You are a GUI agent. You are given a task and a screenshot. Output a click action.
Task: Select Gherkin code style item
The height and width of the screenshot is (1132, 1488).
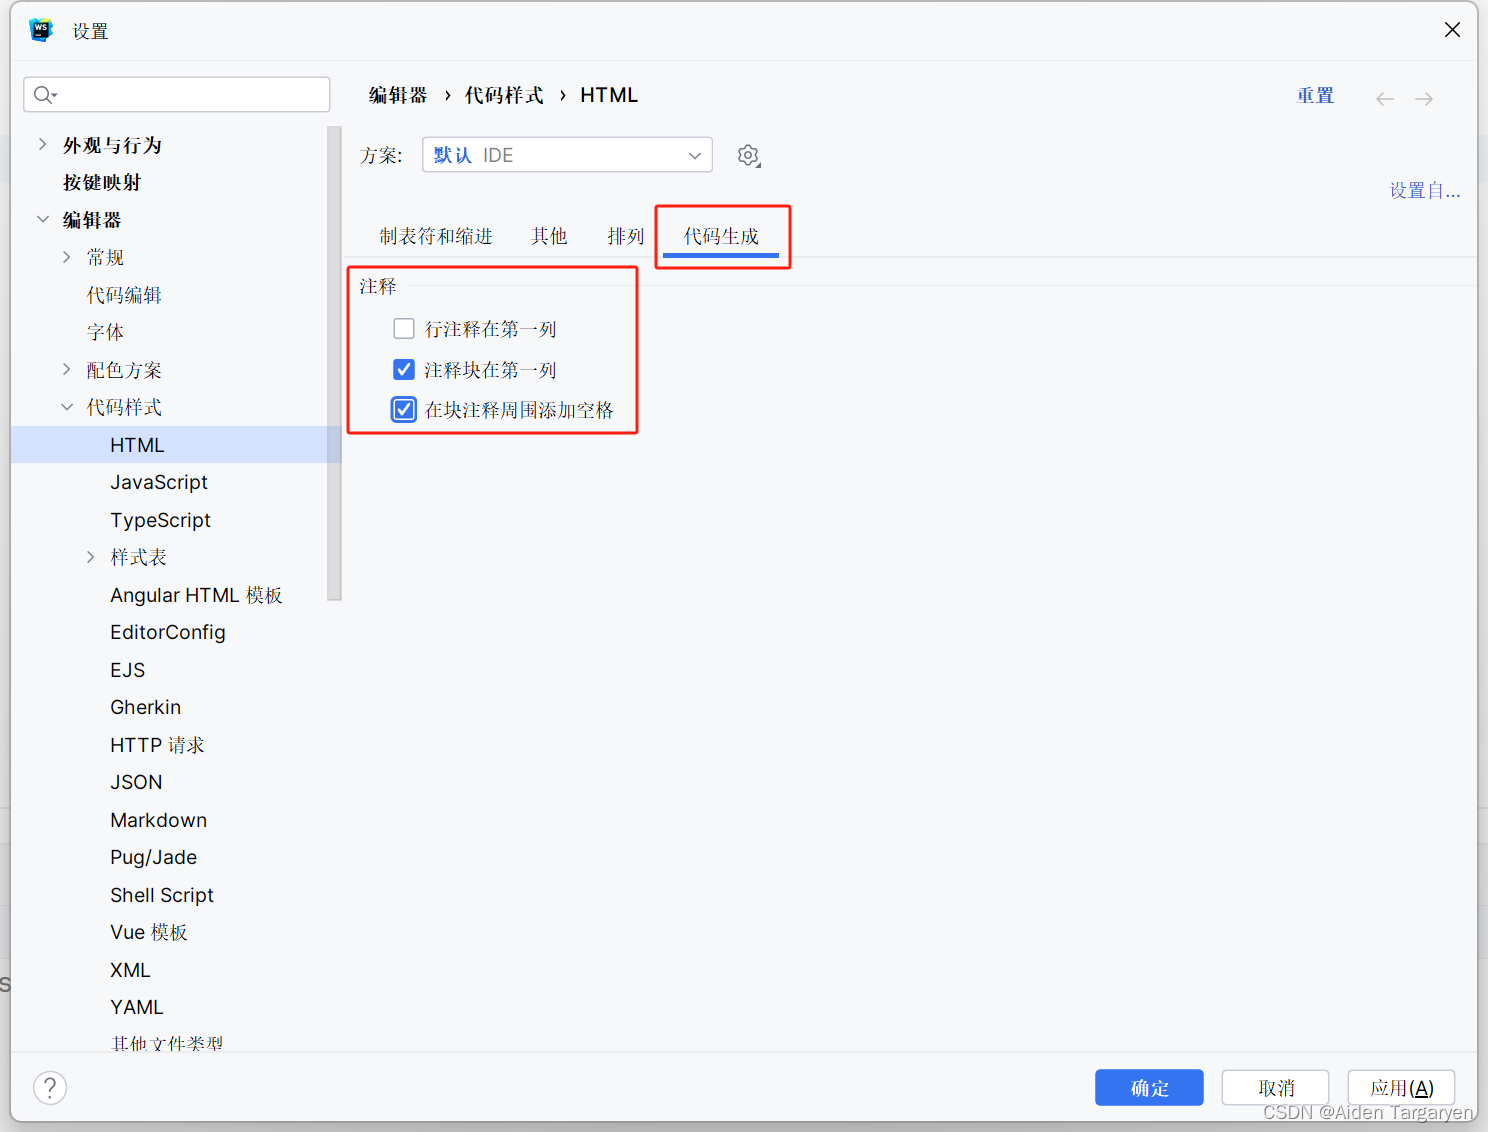146,707
